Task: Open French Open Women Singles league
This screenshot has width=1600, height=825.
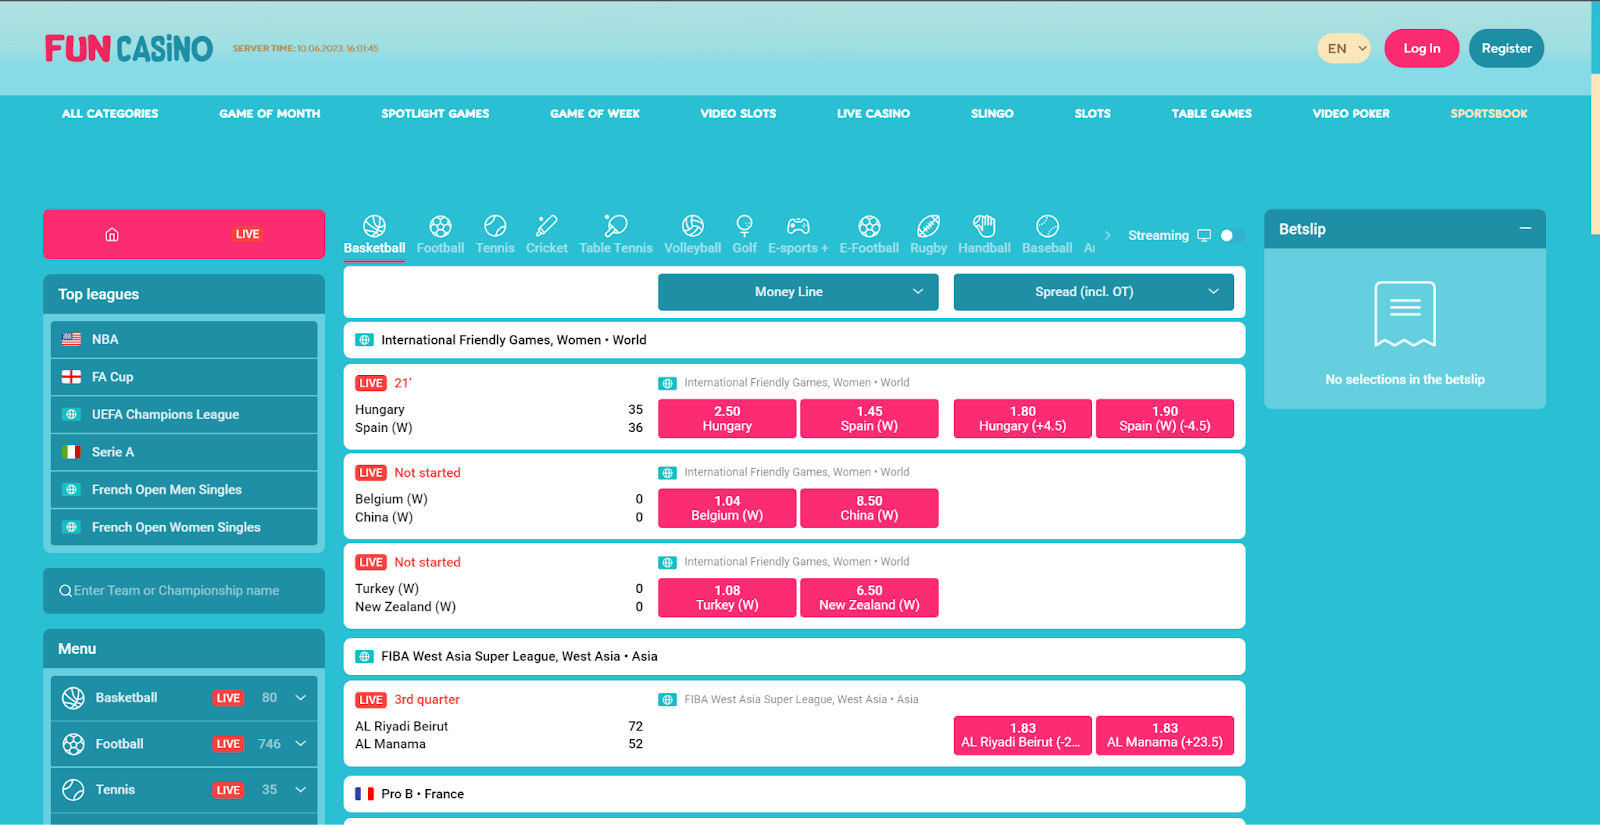Action: (x=184, y=527)
